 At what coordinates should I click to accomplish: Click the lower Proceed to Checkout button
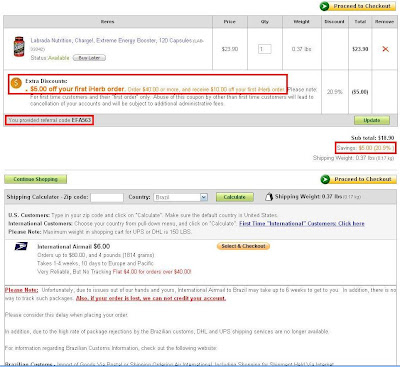[358, 179]
